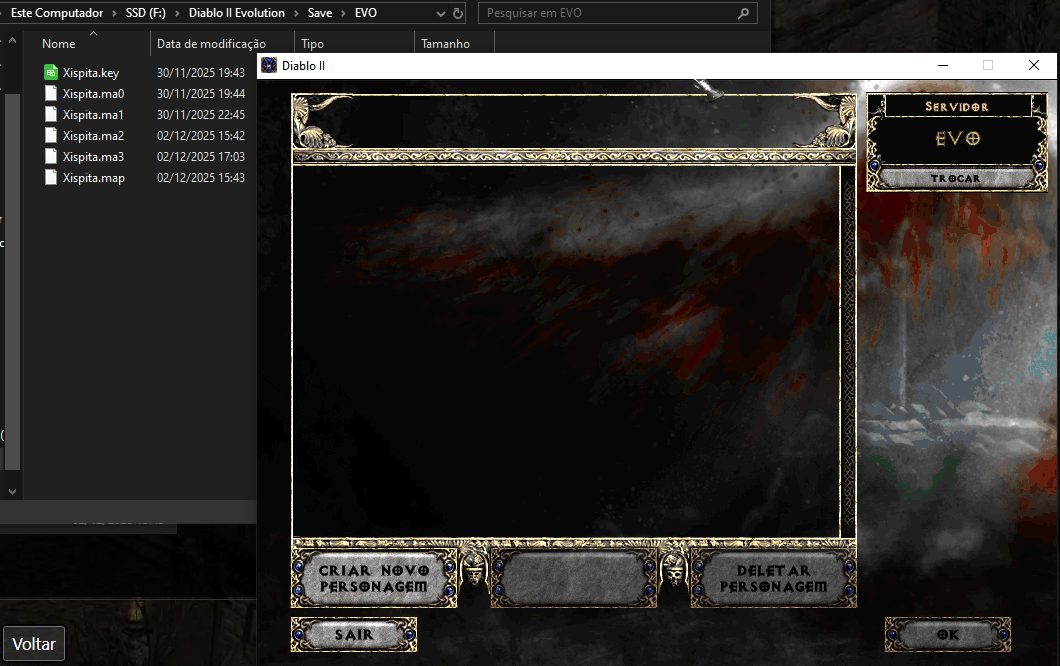
Task: Click the Pesquisar em EVO search field
Action: point(605,14)
